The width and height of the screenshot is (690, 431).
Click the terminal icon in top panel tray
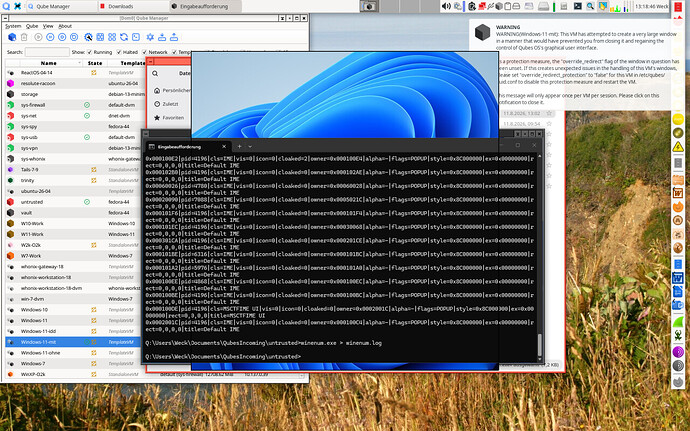pyautogui.click(x=578, y=6)
